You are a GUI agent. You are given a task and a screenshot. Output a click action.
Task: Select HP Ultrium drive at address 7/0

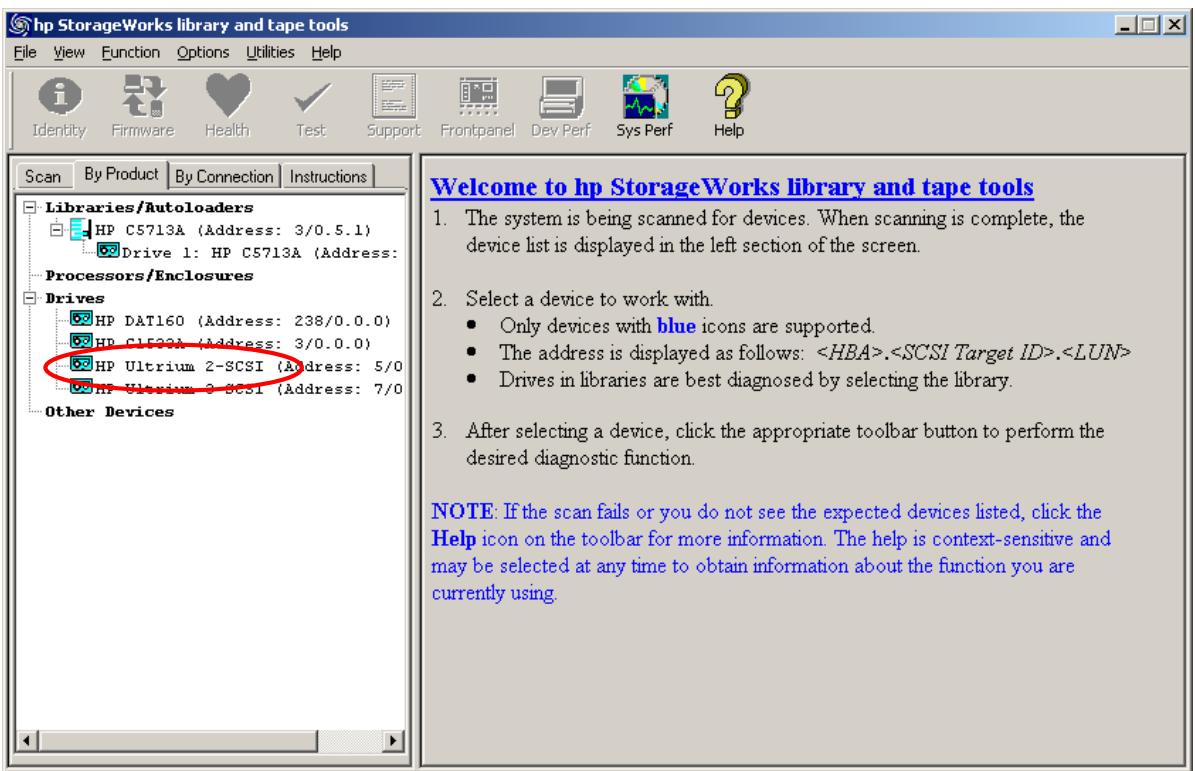[248, 389]
